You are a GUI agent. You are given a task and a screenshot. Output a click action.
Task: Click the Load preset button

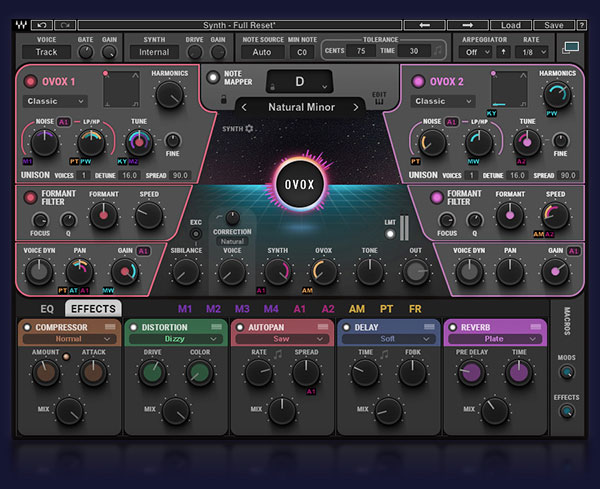click(511, 25)
